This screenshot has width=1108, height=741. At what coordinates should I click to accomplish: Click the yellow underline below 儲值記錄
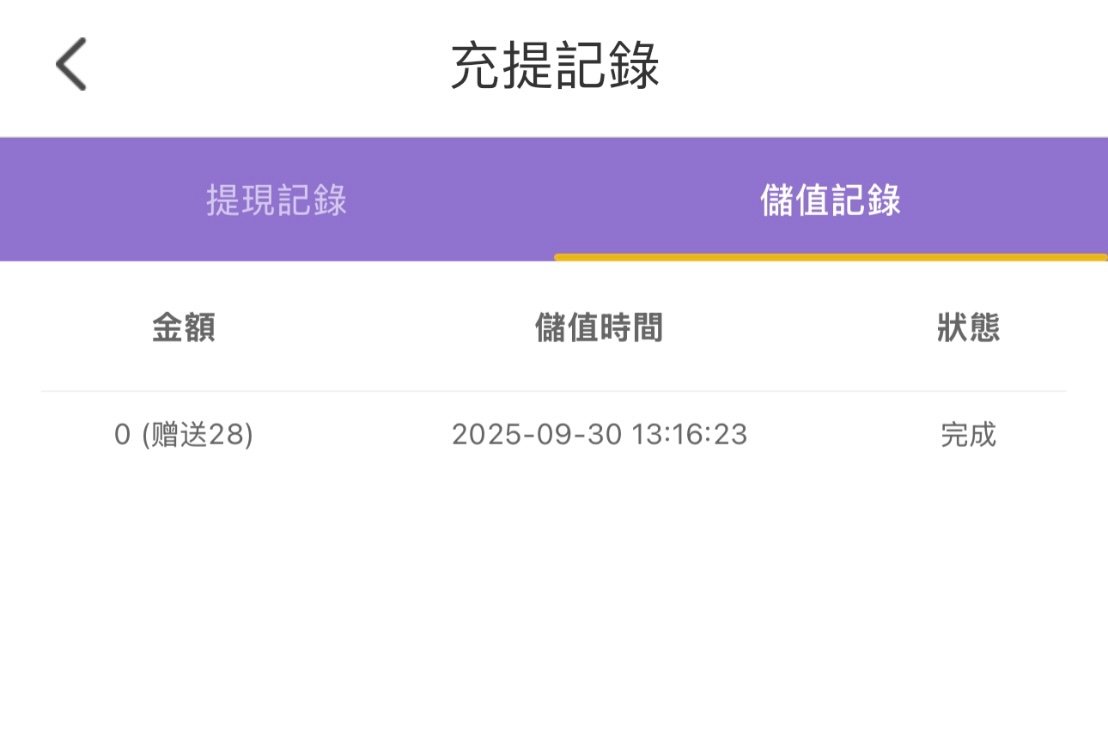(x=830, y=257)
